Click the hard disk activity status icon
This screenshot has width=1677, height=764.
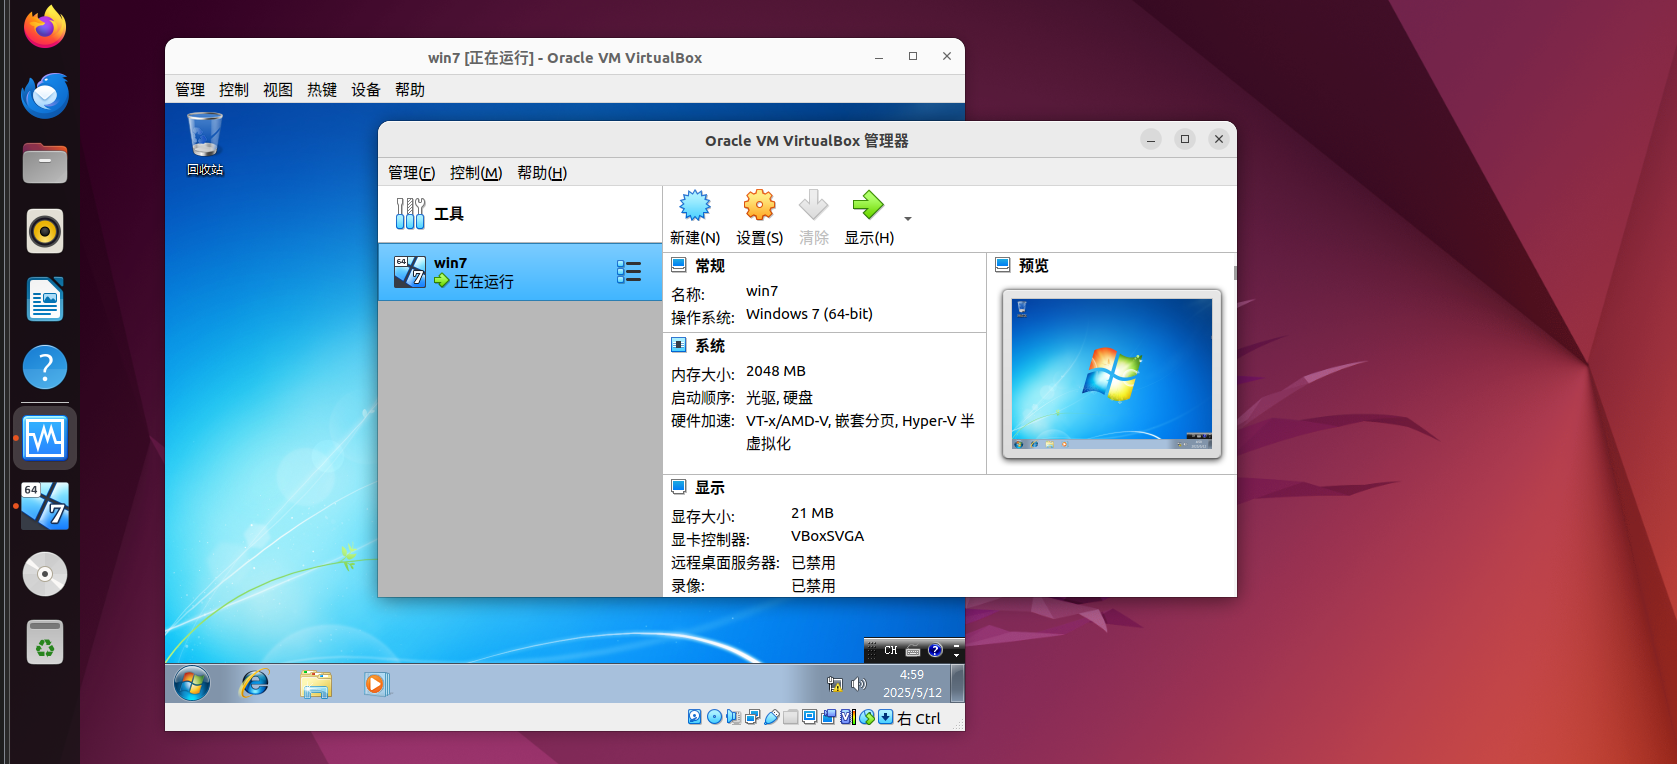[695, 717]
